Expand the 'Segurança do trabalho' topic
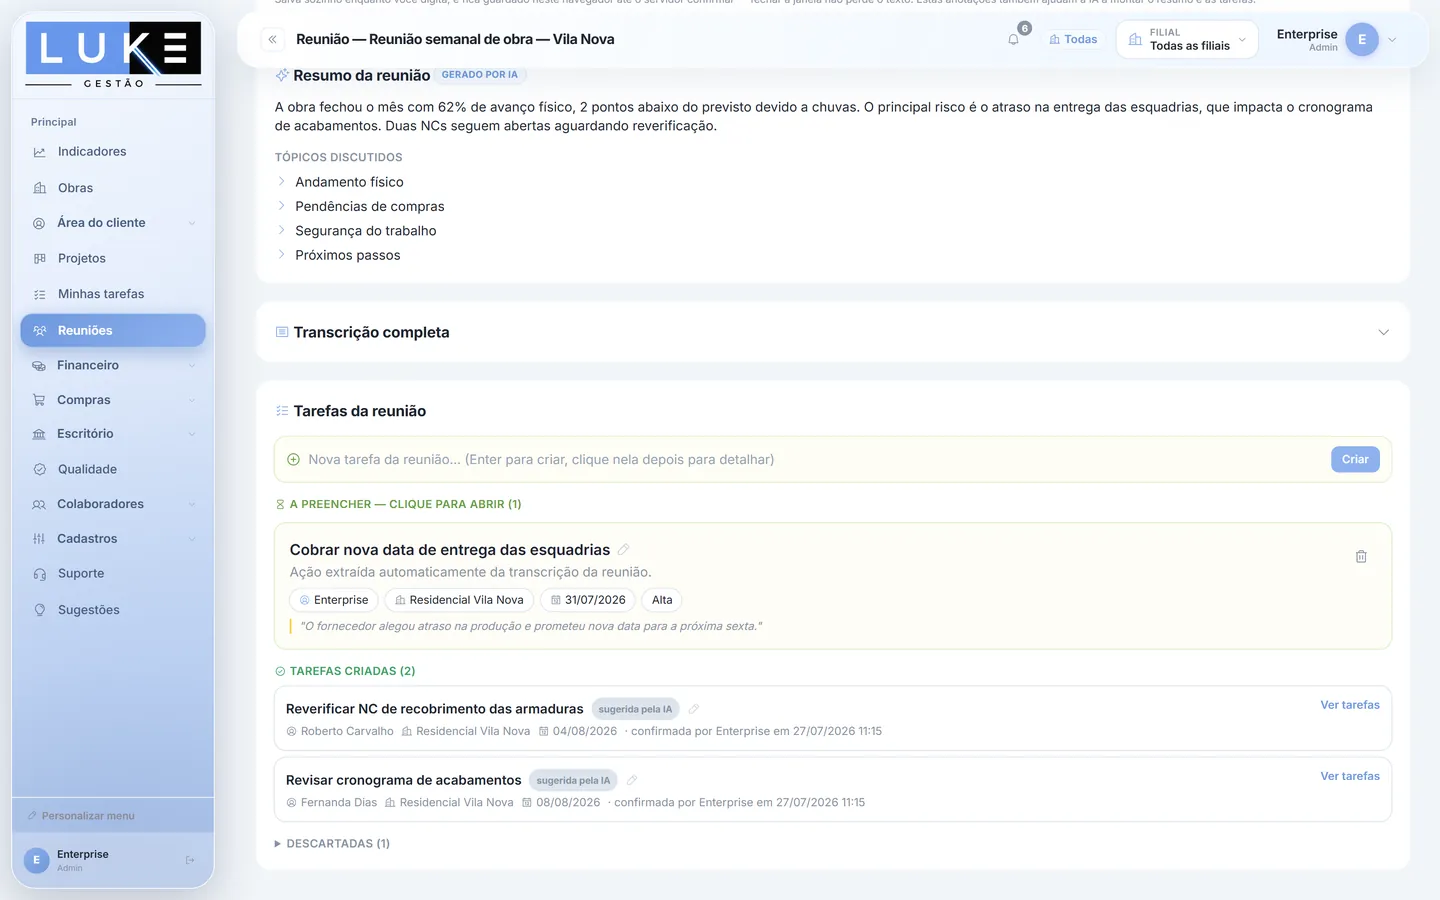Screen dimensions: 1440x900 pyautogui.click(x=281, y=230)
